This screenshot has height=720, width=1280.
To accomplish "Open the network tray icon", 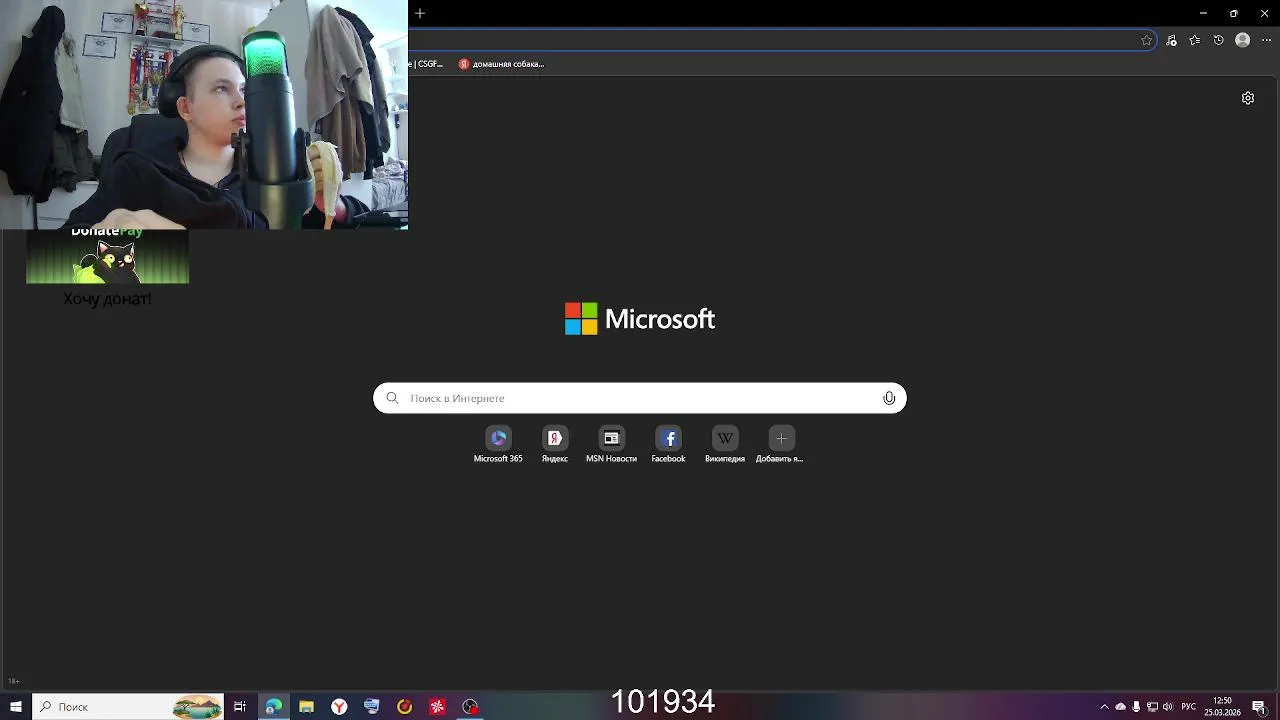I will (1152, 707).
